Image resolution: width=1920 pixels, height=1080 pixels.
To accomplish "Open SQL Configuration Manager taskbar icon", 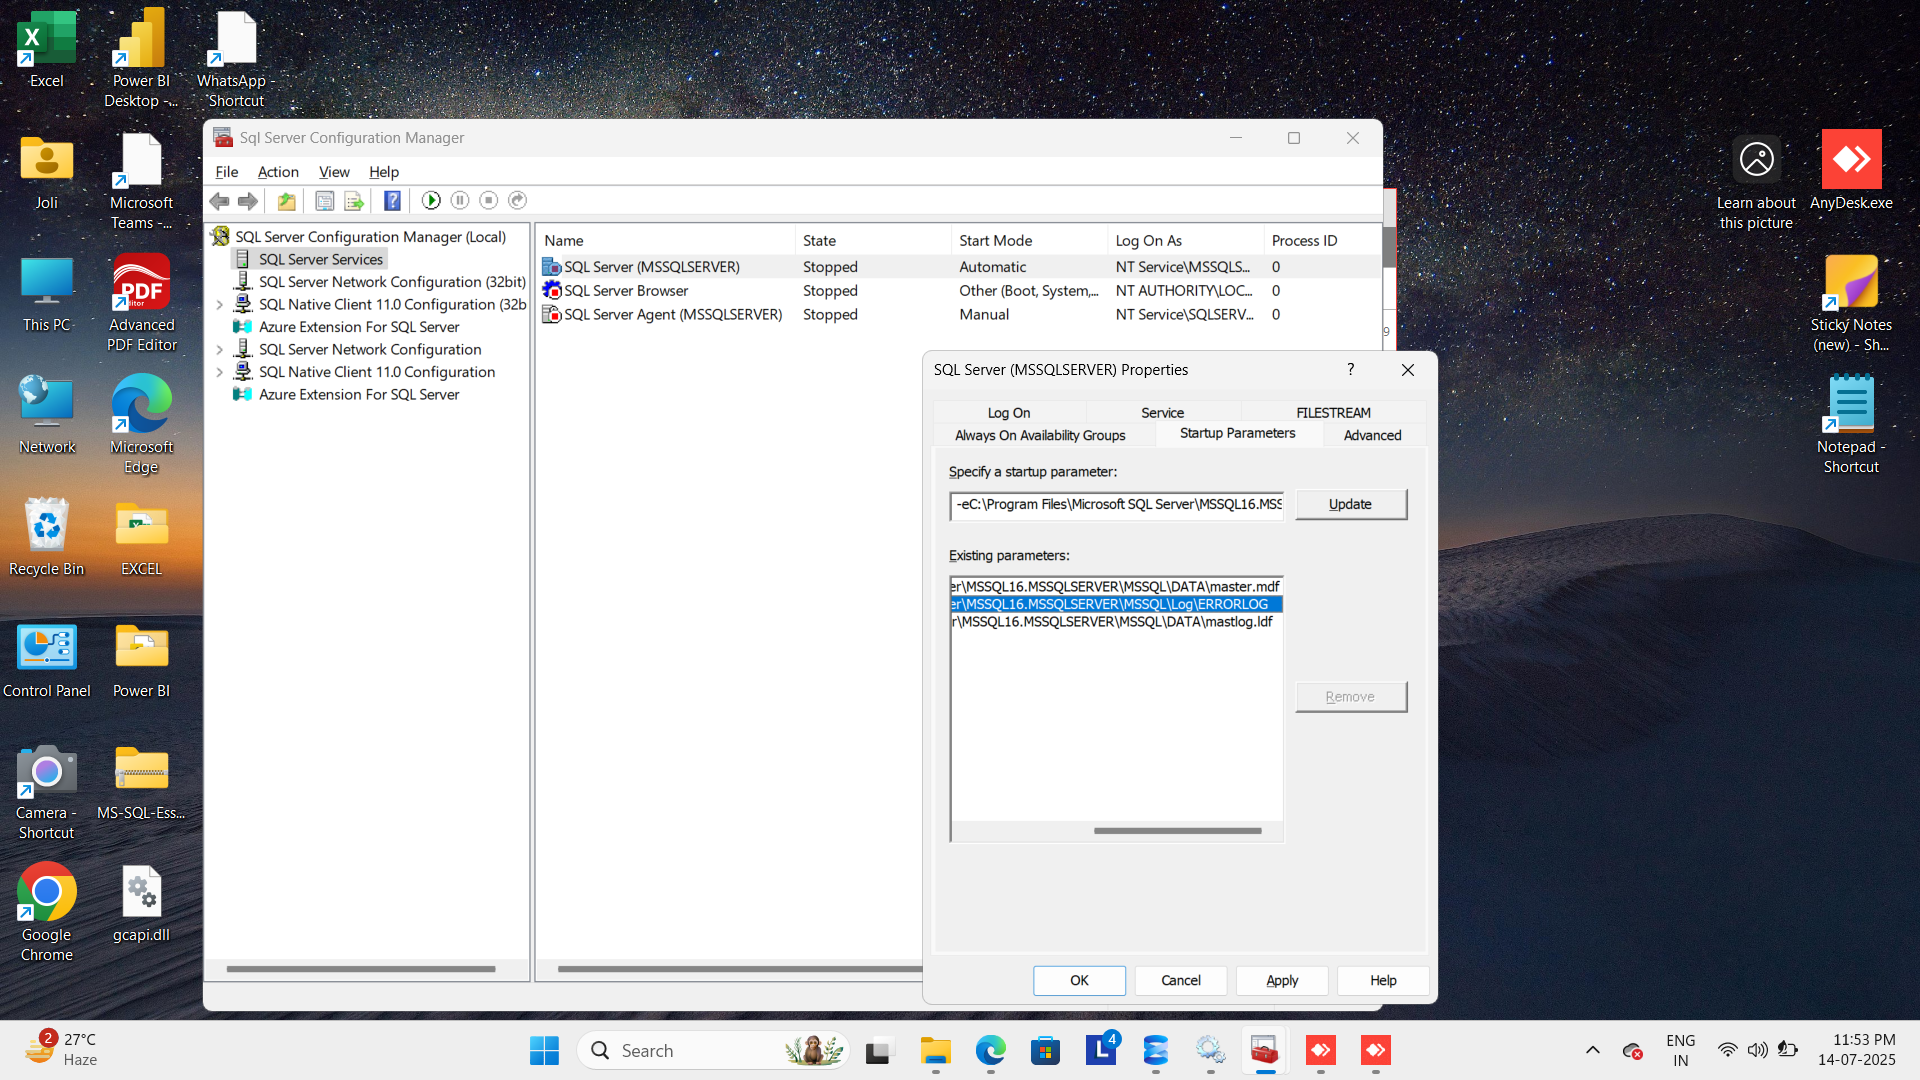I will (1265, 1051).
